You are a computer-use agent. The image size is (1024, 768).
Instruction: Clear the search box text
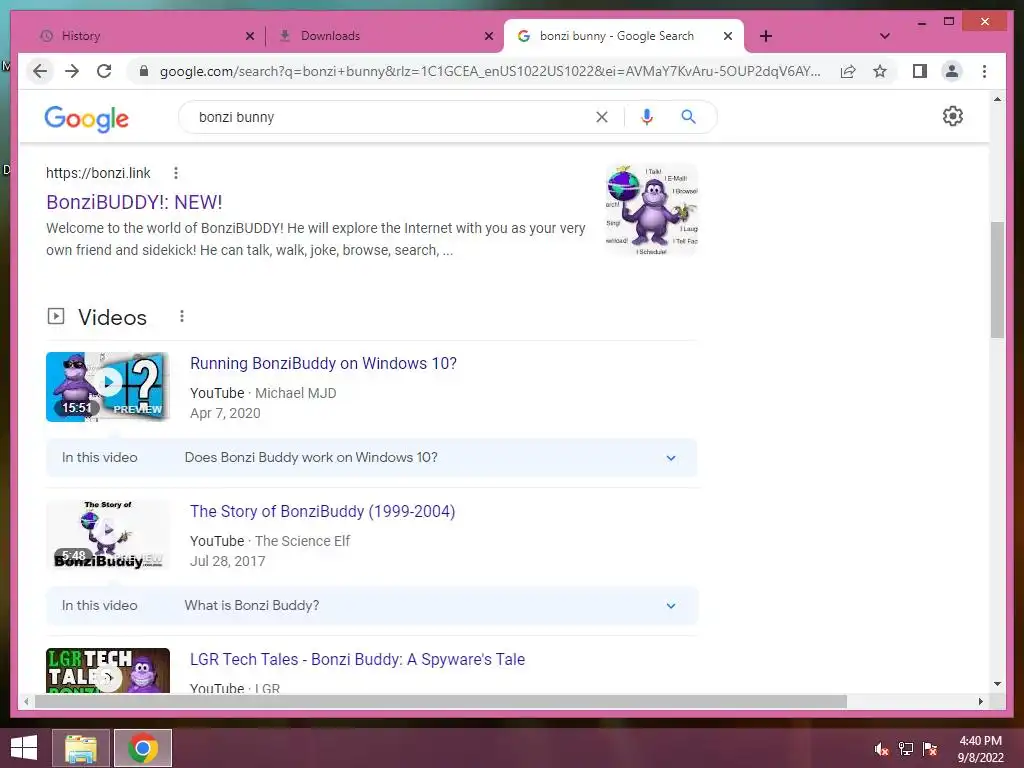click(x=601, y=117)
